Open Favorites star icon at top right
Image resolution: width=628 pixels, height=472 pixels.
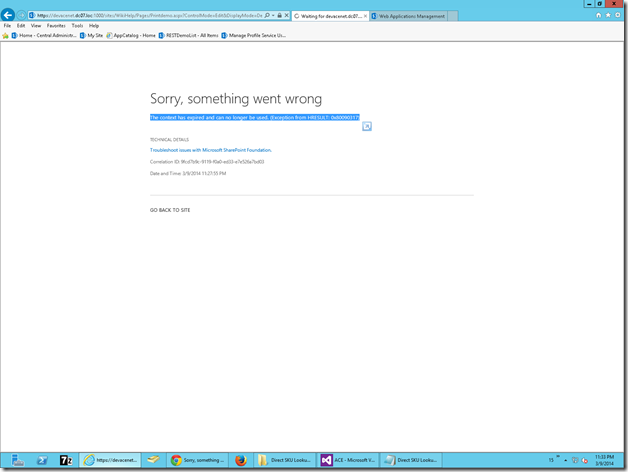(x=608, y=15)
